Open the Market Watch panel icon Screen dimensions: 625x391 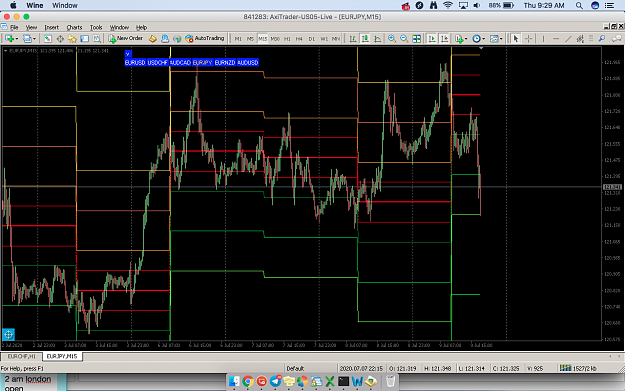[x=47, y=39]
